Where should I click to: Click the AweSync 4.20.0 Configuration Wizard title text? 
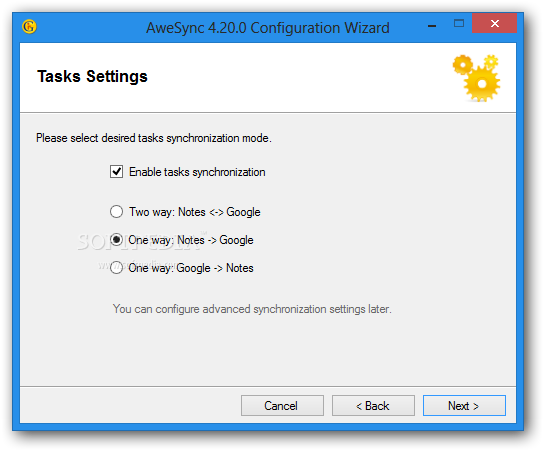267,28
